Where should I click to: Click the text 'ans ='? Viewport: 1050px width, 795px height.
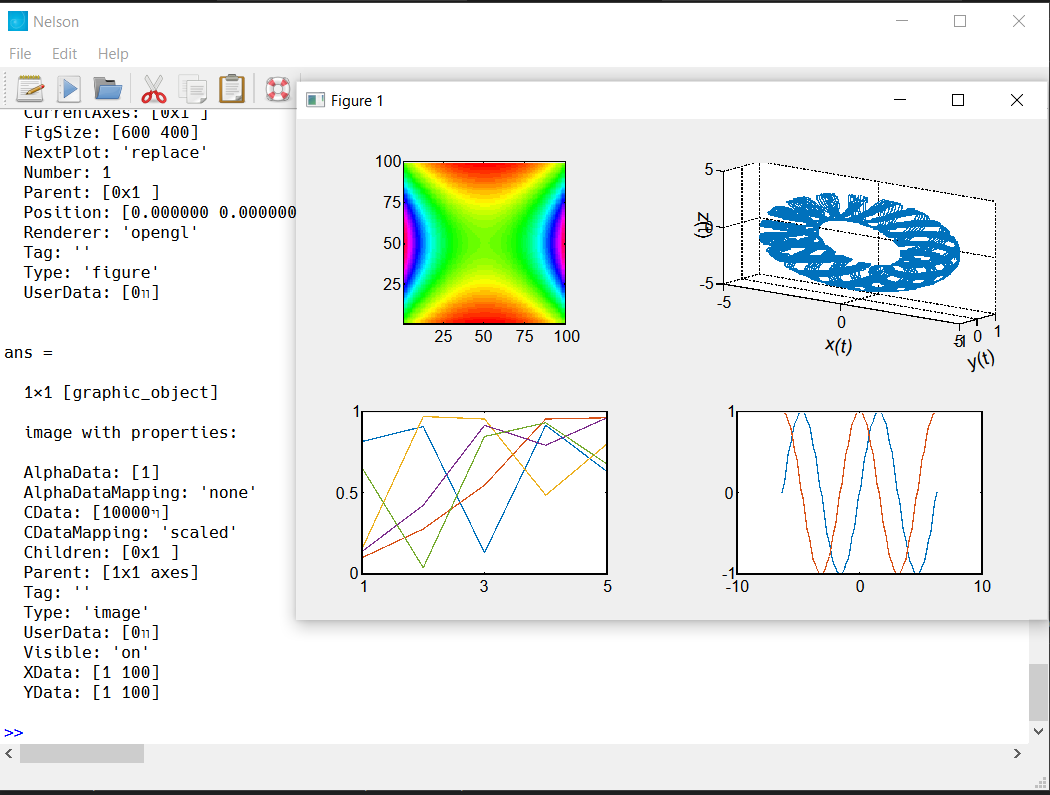(x=28, y=353)
